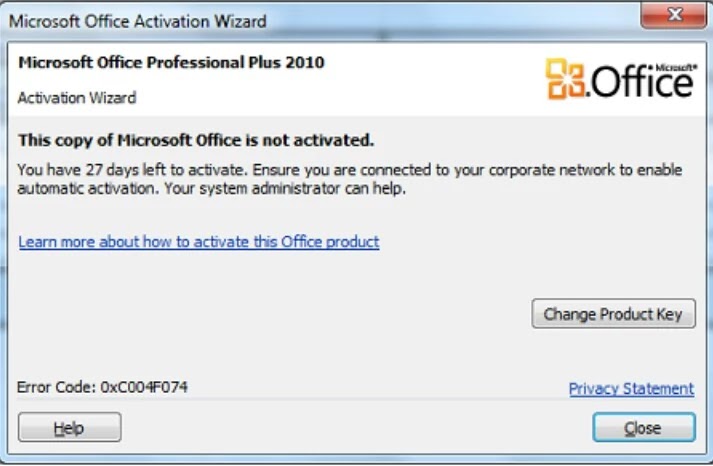Viewport: 713px width, 466px height.
Task: Click the bold 'not activated' warning message
Action: tap(196, 139)
